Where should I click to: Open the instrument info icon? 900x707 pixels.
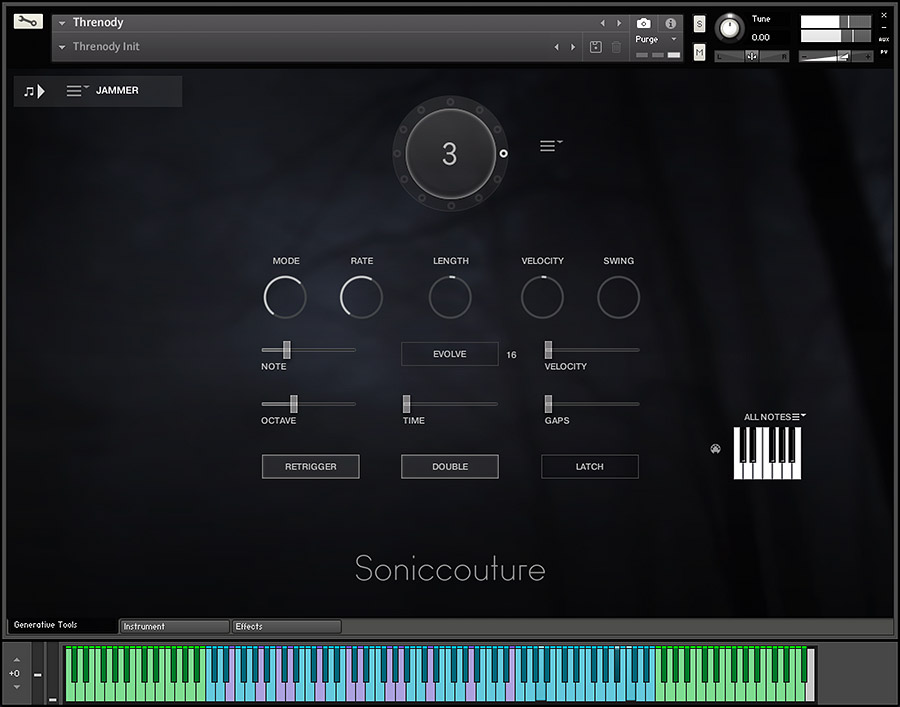(670, 24)
